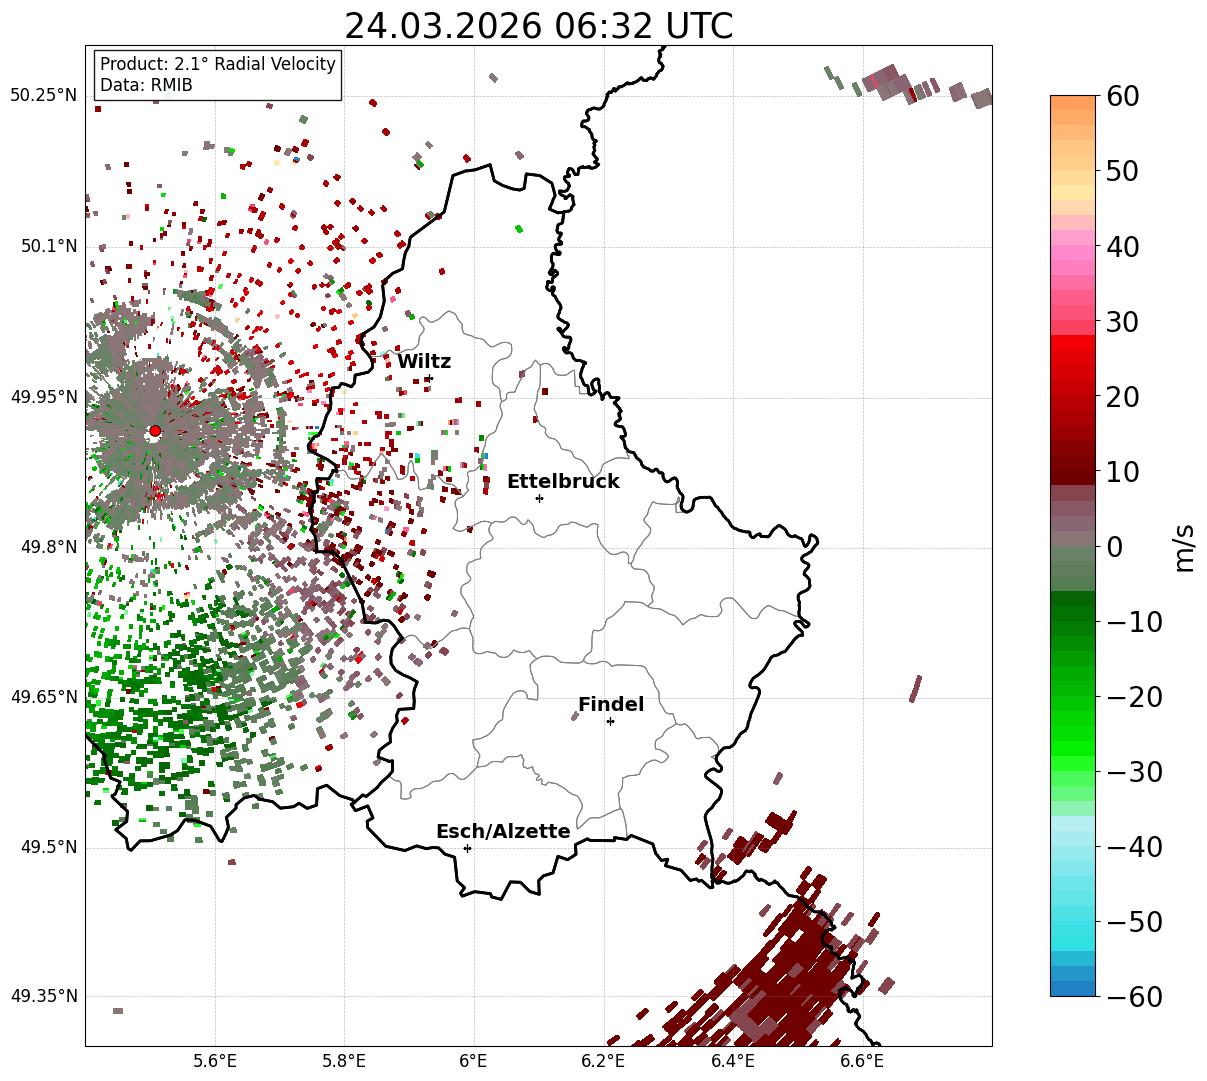Click the 6.6°E longitude tick label
The height and width of the screenshot is (1081, 1207).
[x=862, y=1061]
